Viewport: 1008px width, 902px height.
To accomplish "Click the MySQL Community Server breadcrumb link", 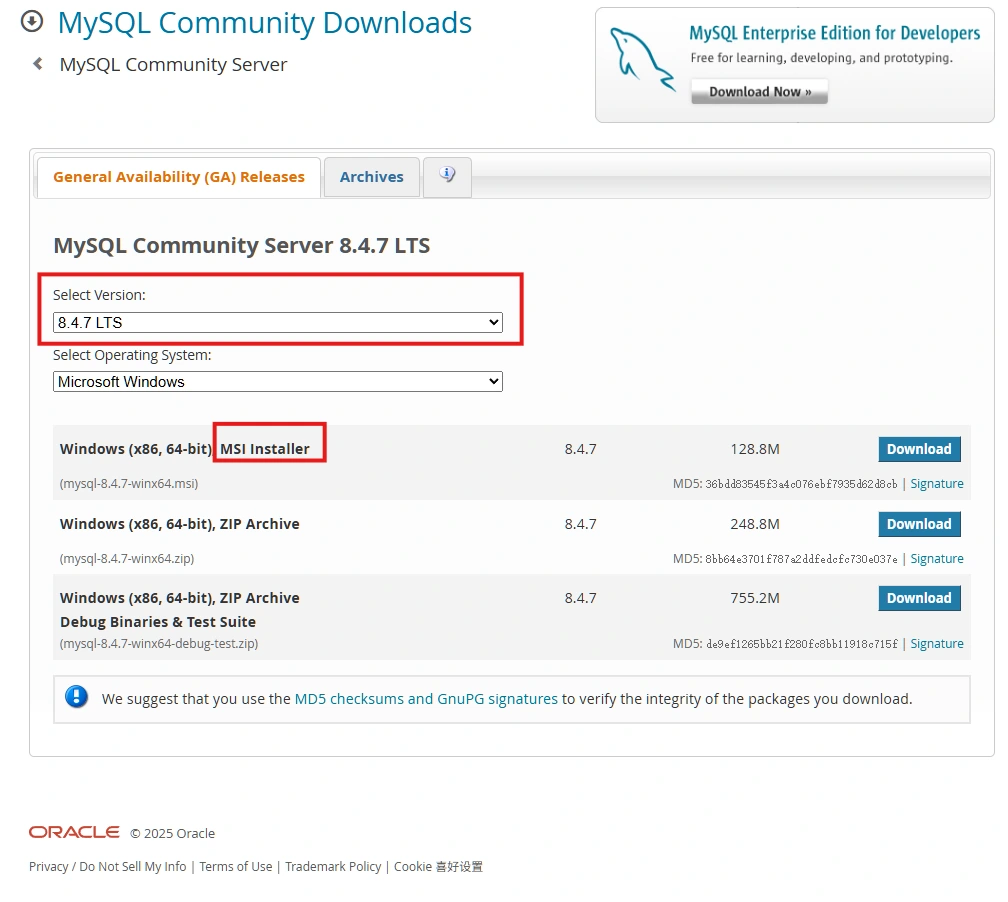I will pos(173,65).
